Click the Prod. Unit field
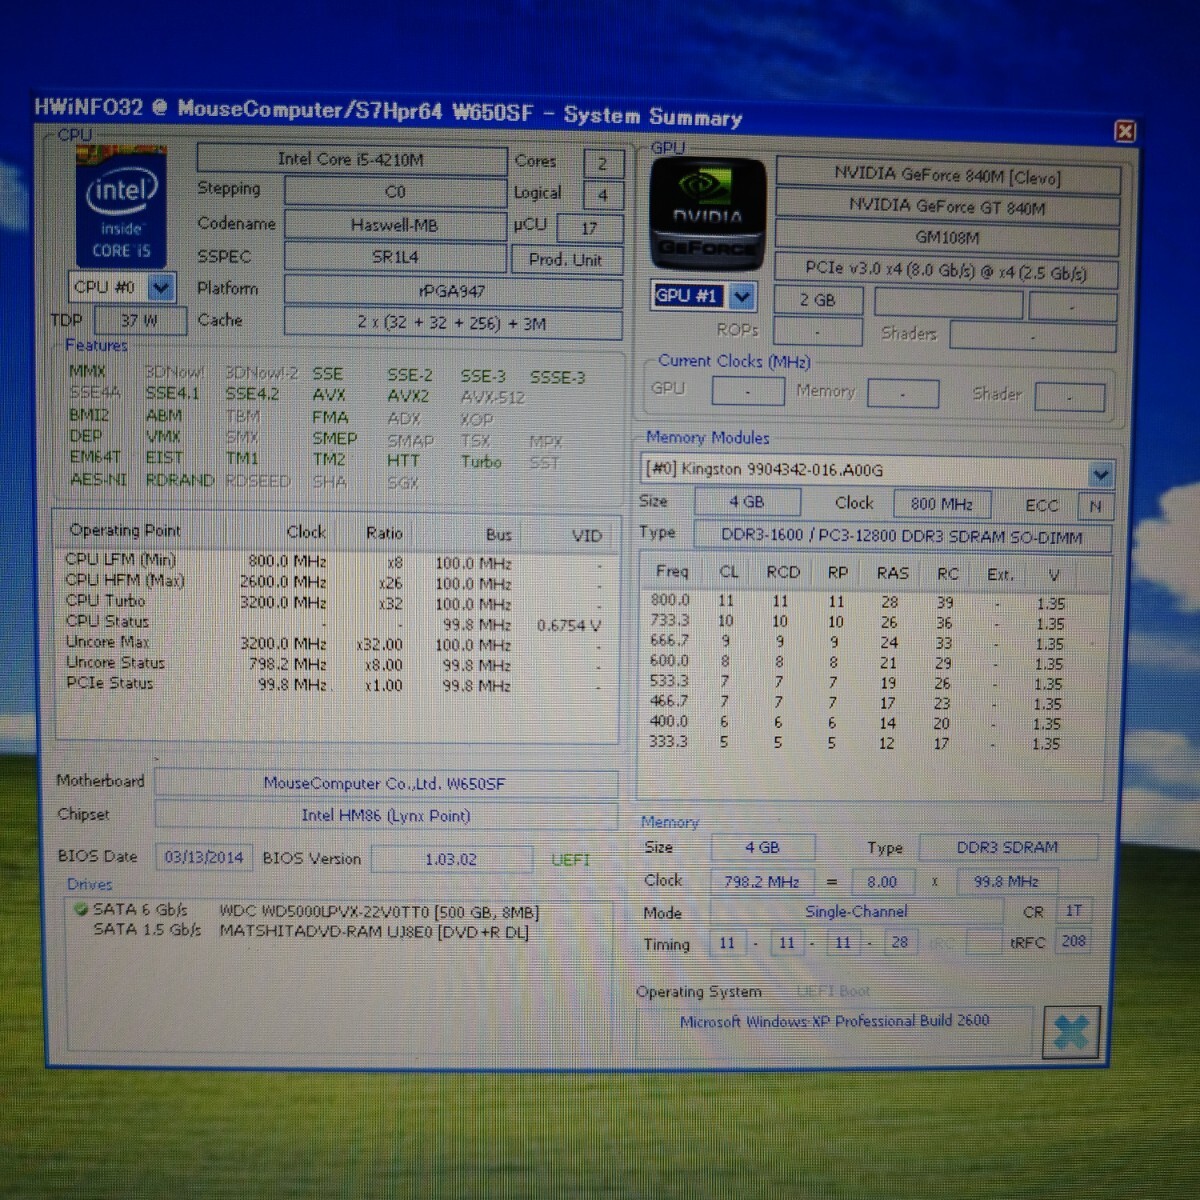The width and height of the screenshot is (1200, 1200). tap(565, 259)
